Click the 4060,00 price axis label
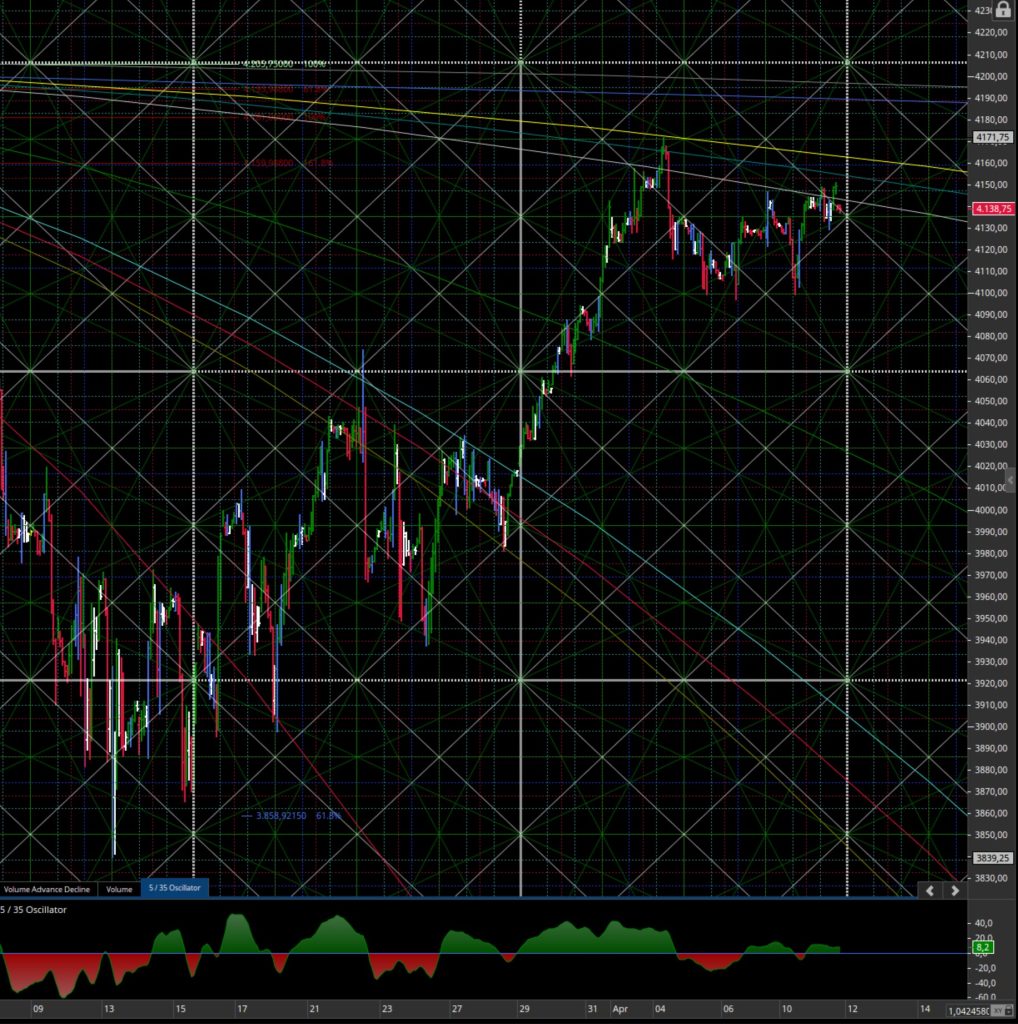The height and width of the screenshot is (1024, 1018). (x=991, y=379)
